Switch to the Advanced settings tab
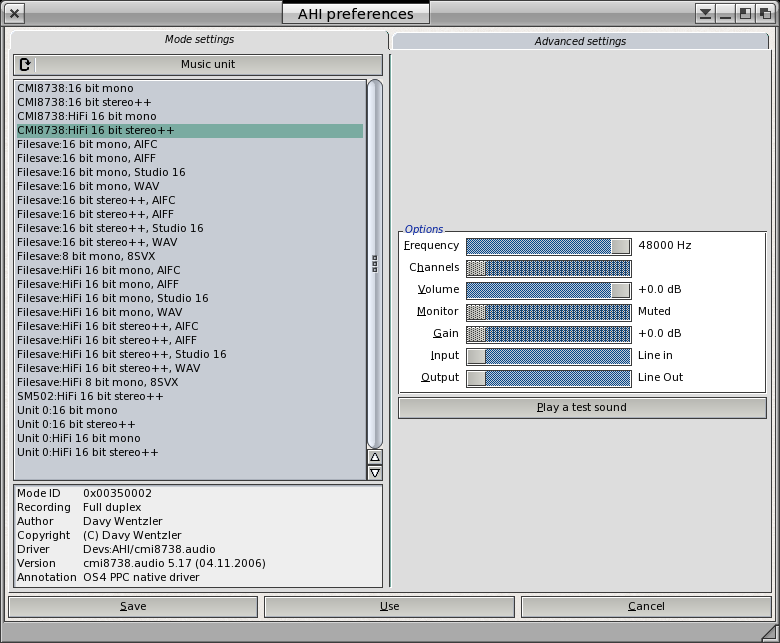 click(x=580, y=41)
